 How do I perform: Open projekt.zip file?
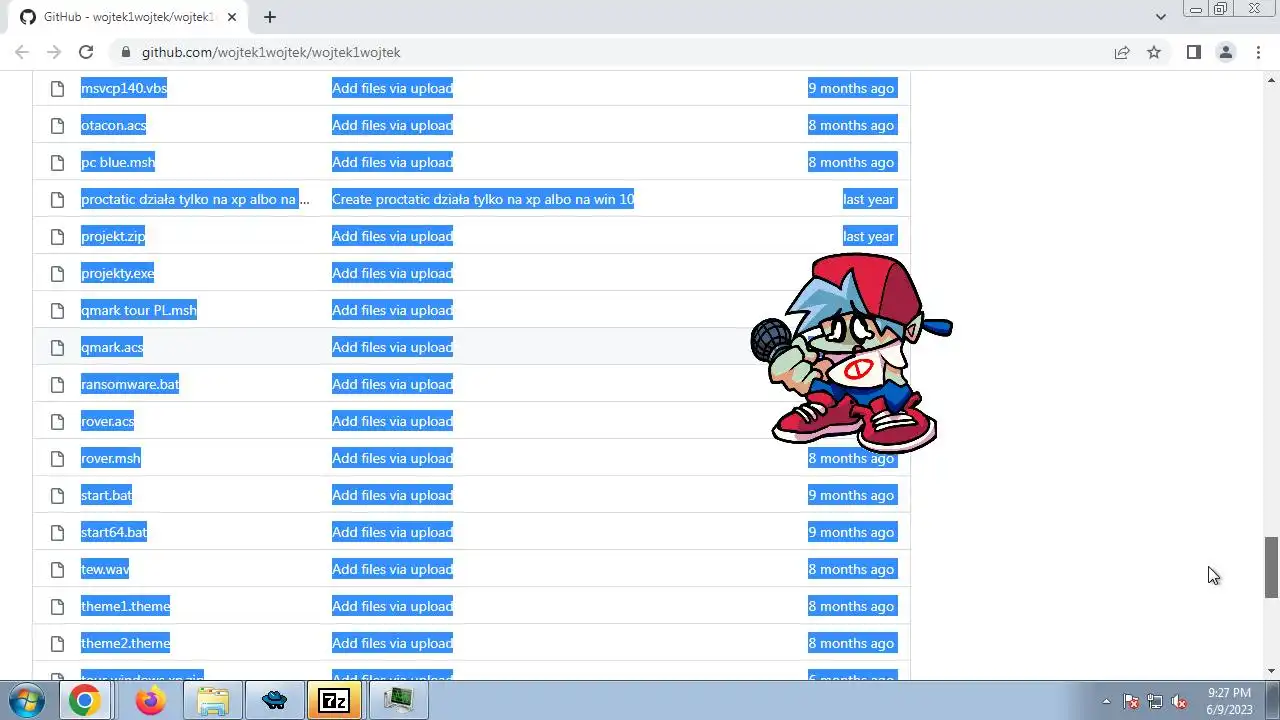[113, 236]
